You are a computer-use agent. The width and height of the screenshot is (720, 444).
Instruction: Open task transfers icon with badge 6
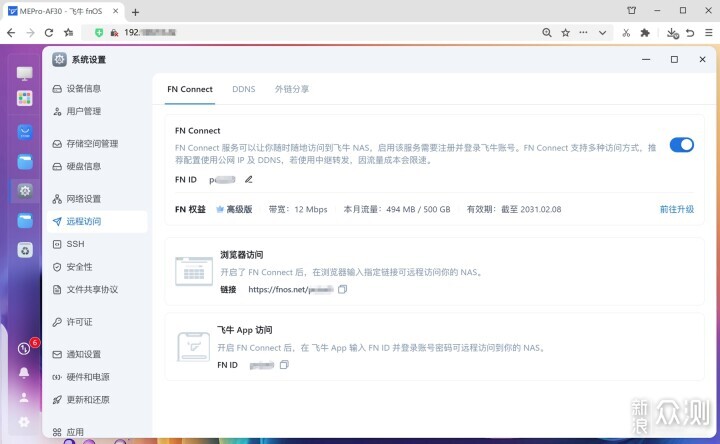click(25, 348)
